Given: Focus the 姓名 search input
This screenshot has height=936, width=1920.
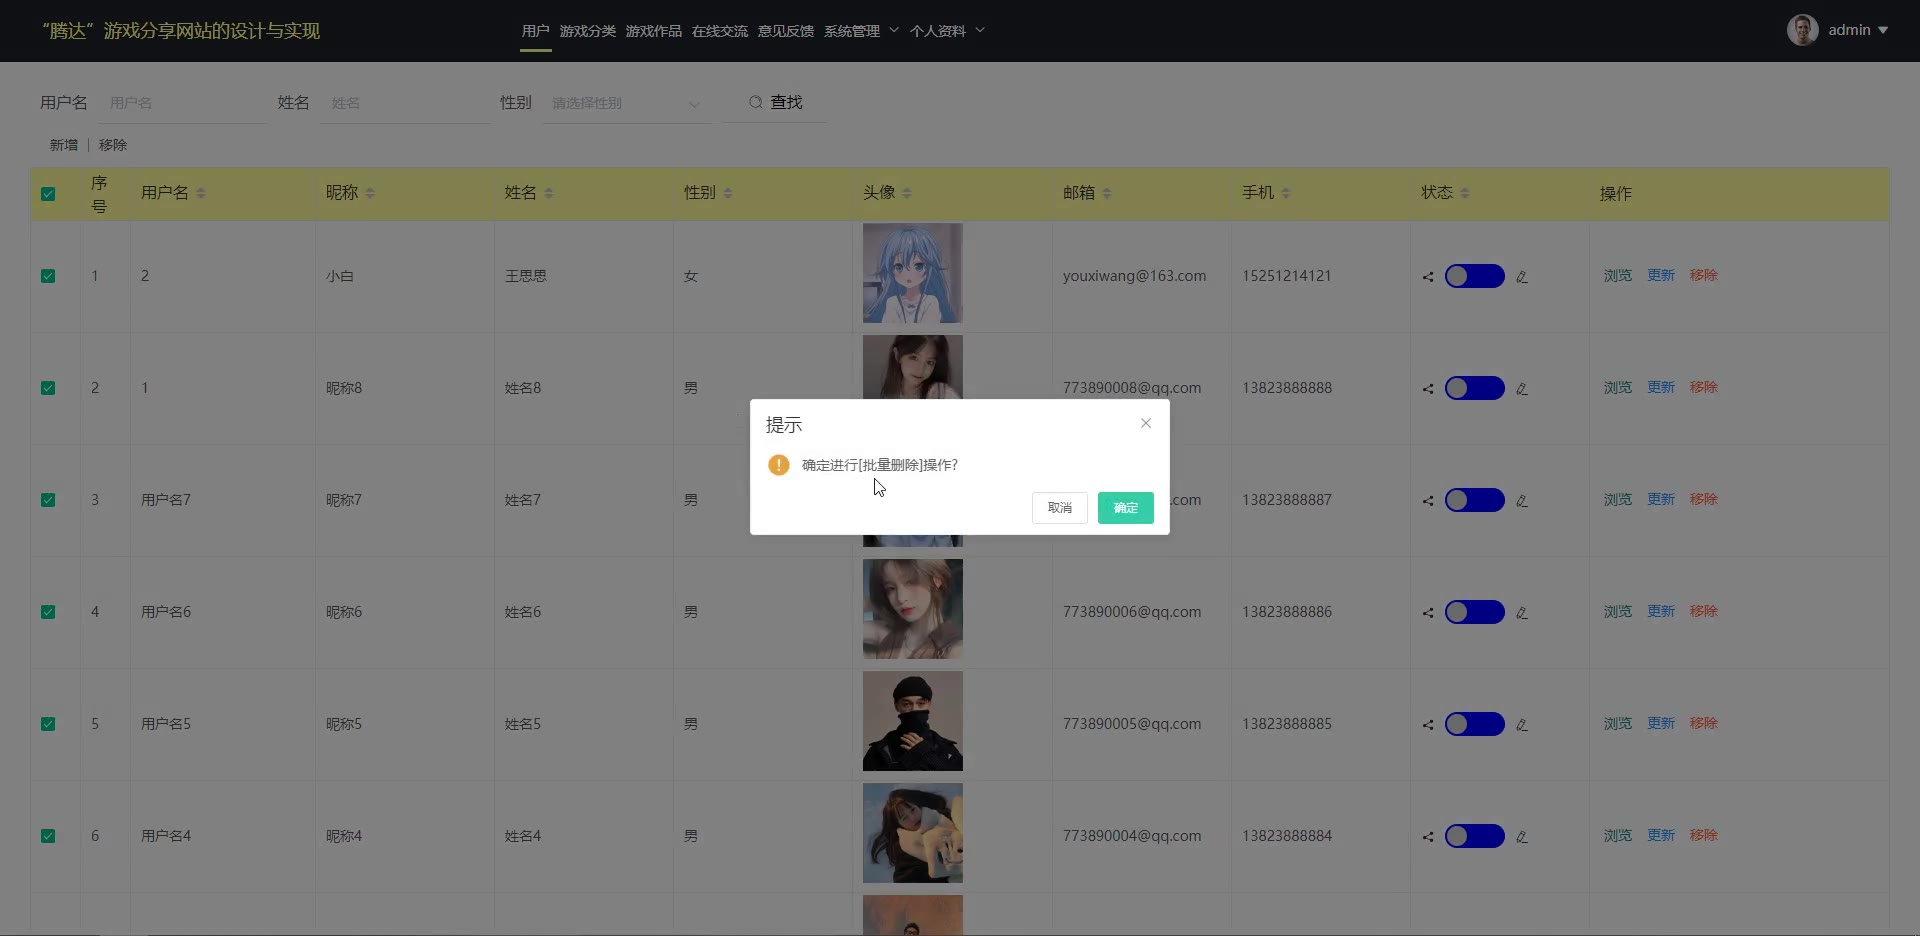Looking at the screenshot, I should pyautogui.click(x=406, y=103).
